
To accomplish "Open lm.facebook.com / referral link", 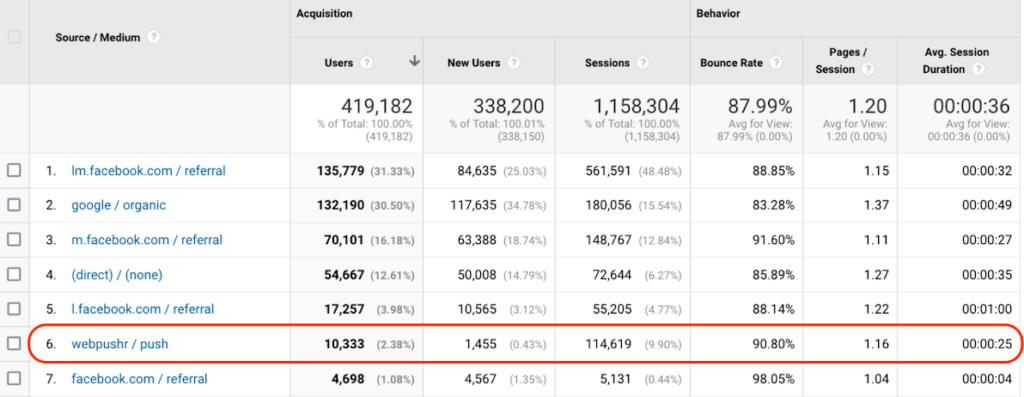I will point(148,171).
